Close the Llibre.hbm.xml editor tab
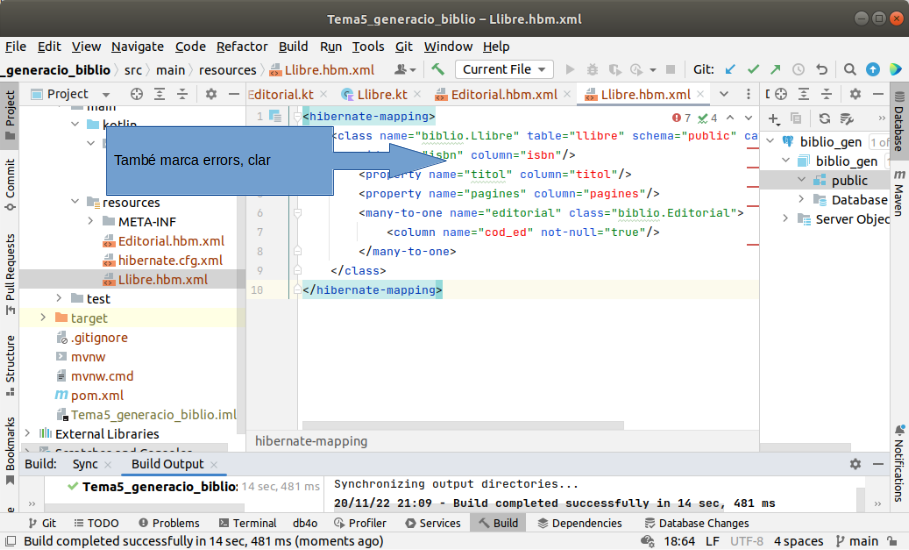 (x=701, y=94)
